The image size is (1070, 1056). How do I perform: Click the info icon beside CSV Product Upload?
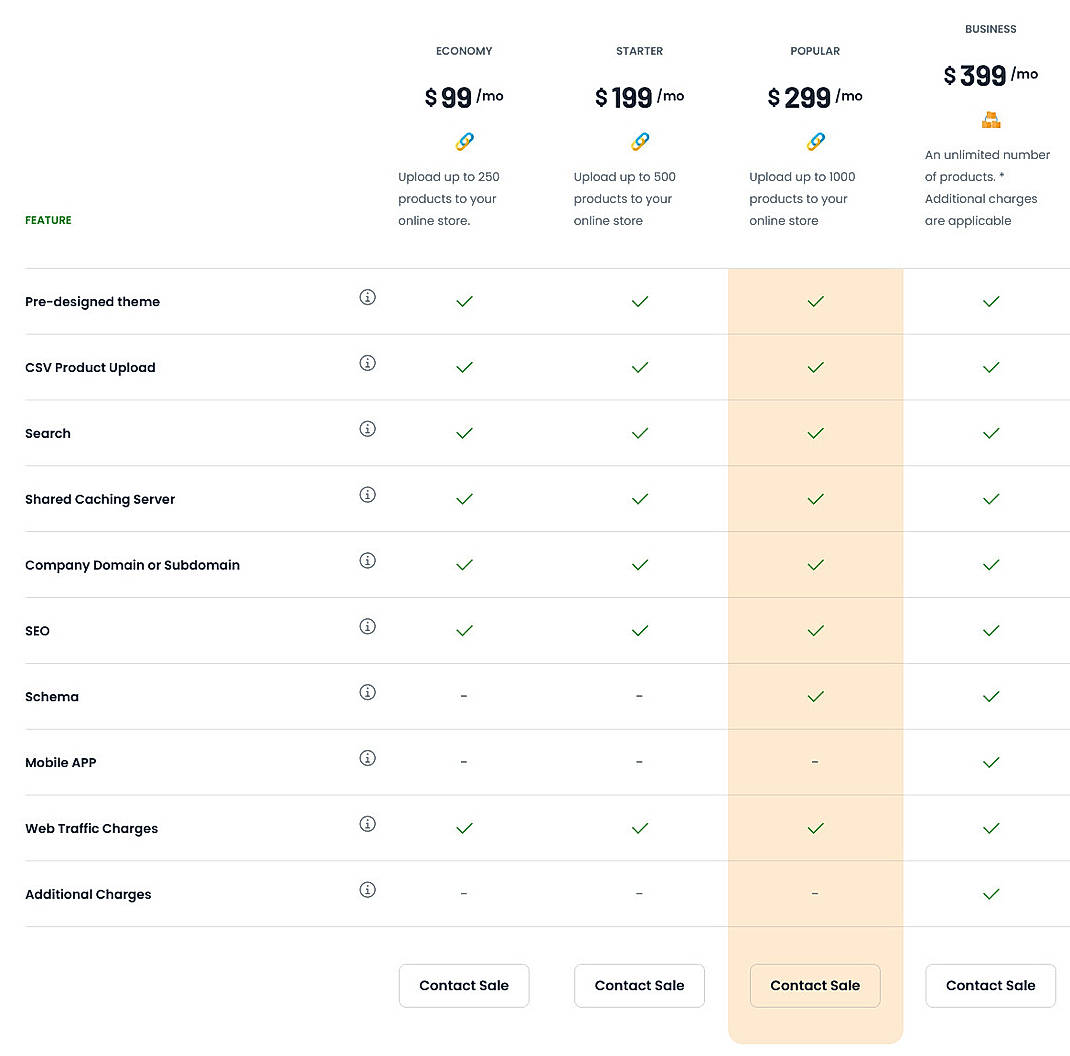pyautogui.click(x=367, y=363)
